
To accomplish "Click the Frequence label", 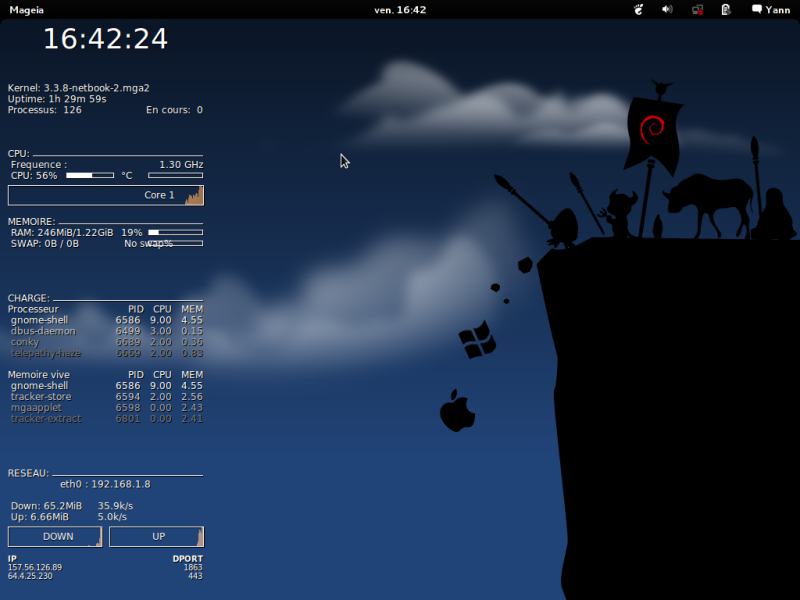I will coord(39,165).
